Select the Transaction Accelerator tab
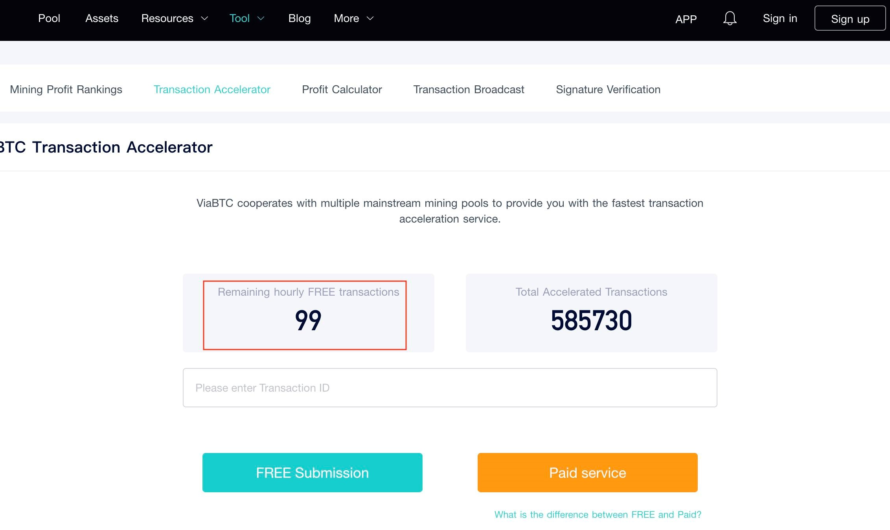The image size is (890, 530). tap(212, 90)
